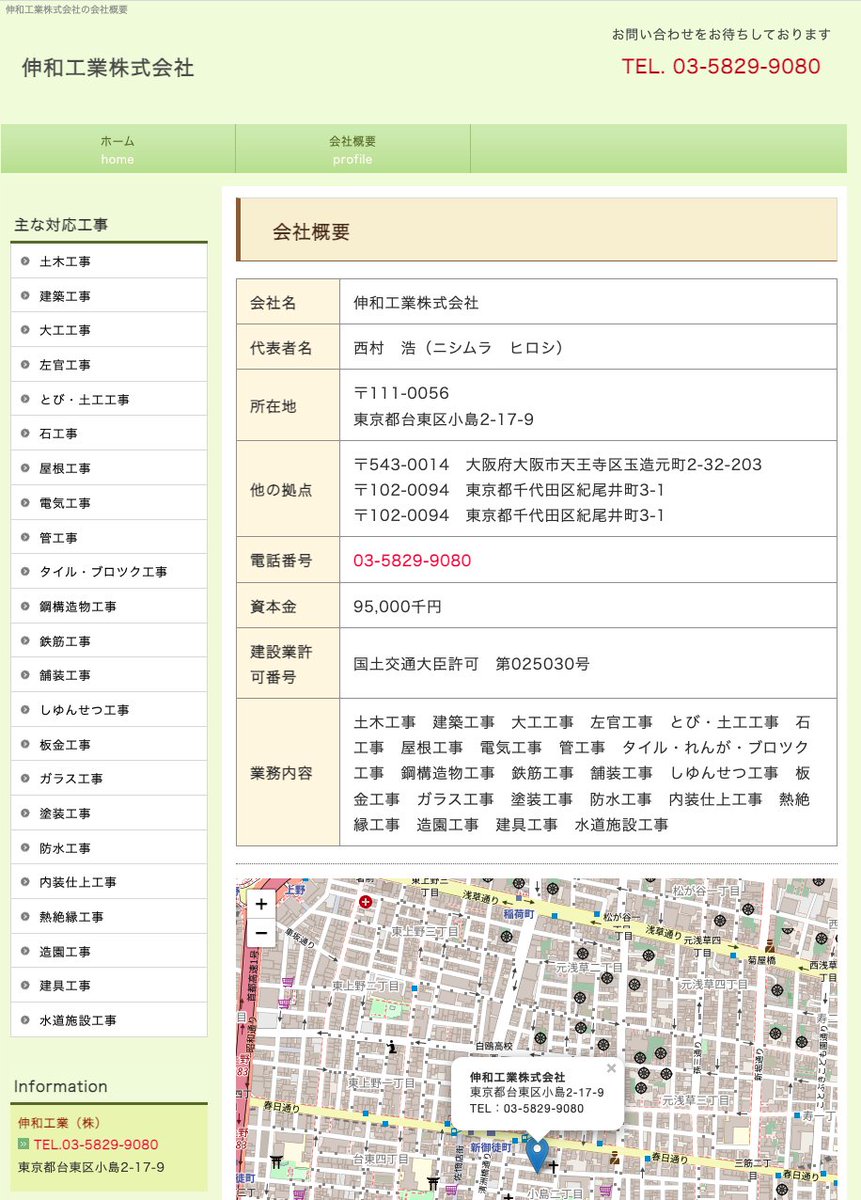
Task: Select 舗装工事 sidebar entry
Action: (x=109, y=675)
